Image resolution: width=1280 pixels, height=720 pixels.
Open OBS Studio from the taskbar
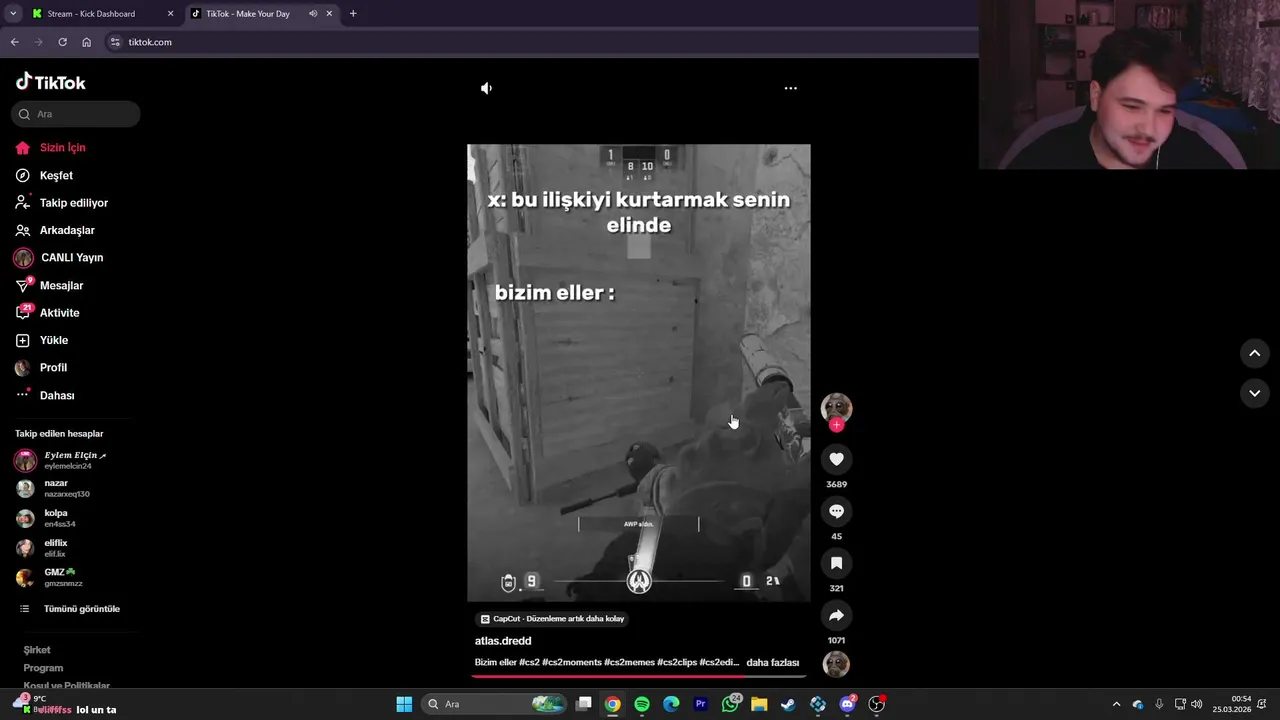877,704
